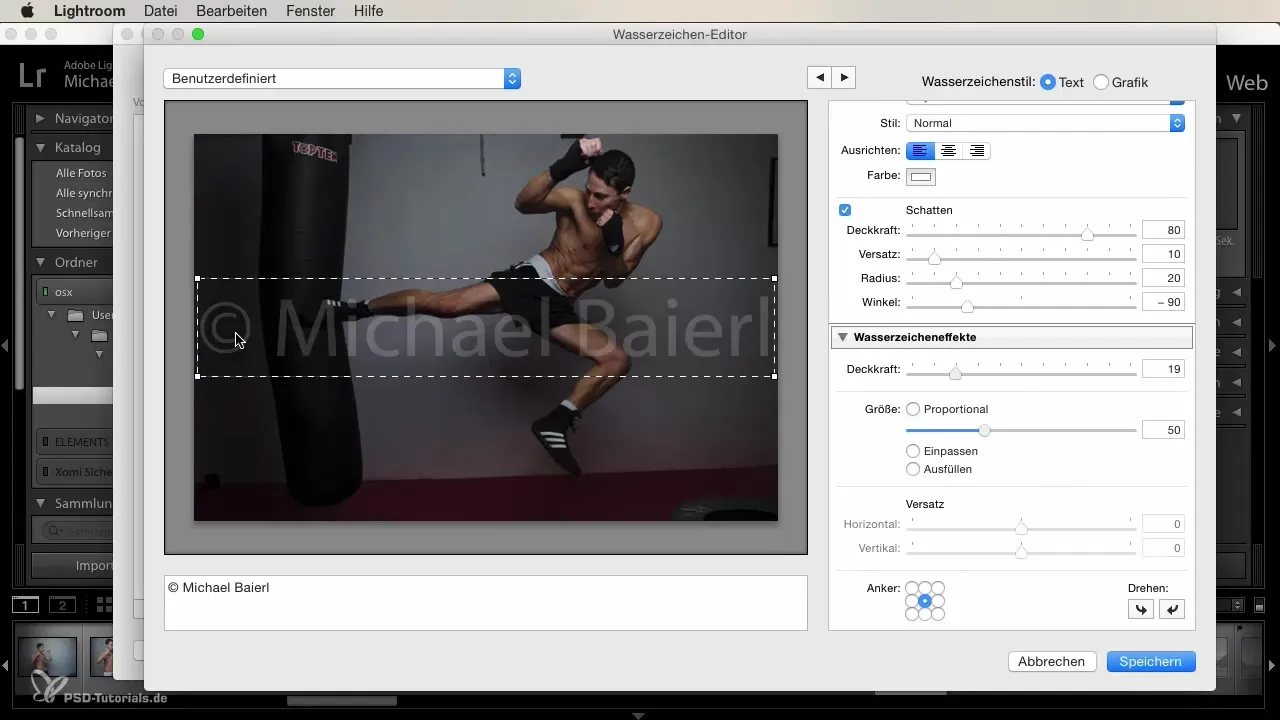Select Ausfüllen size option
1280x720 pixels.
click(x=913, y=469)
